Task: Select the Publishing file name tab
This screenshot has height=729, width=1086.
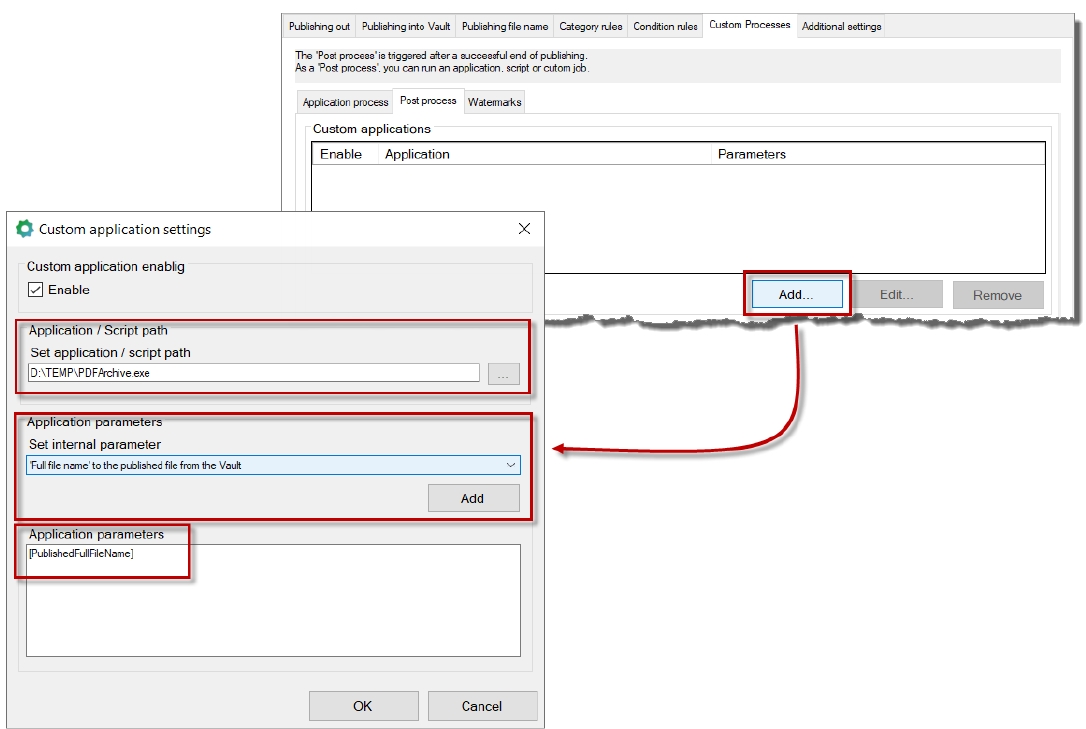Action: tap(504, 27)
